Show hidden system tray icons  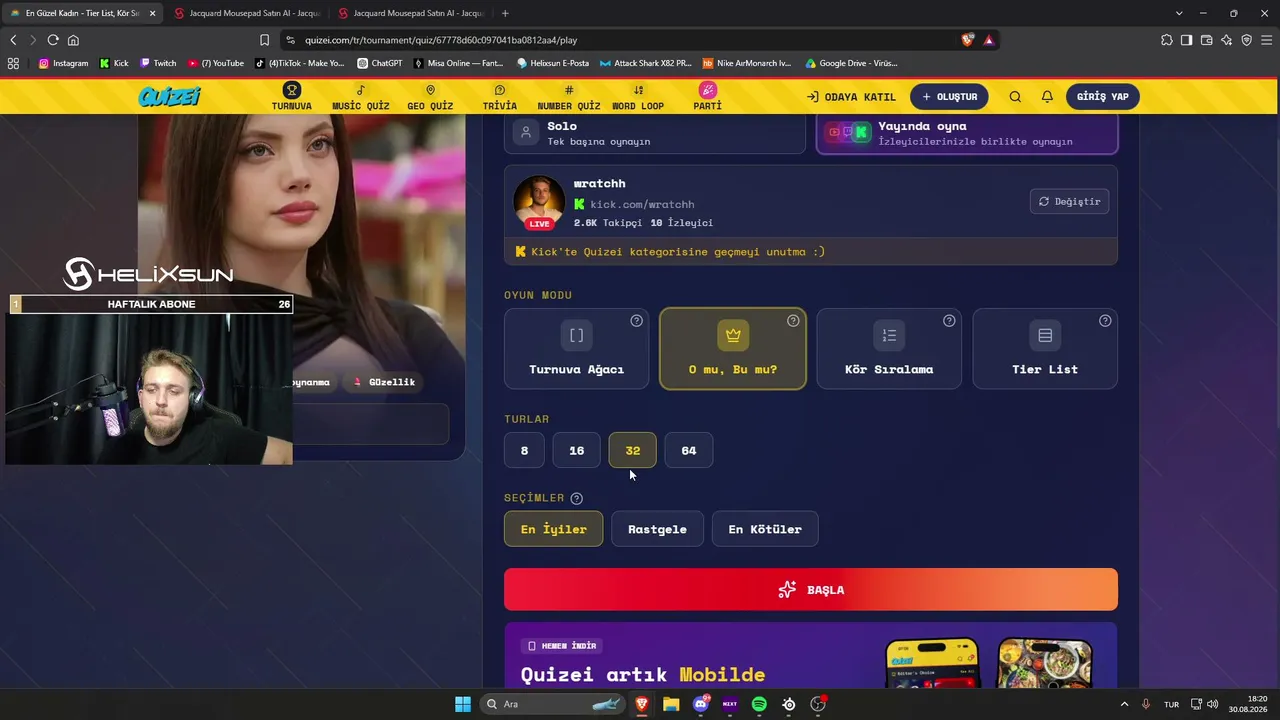click(1124, 704)
